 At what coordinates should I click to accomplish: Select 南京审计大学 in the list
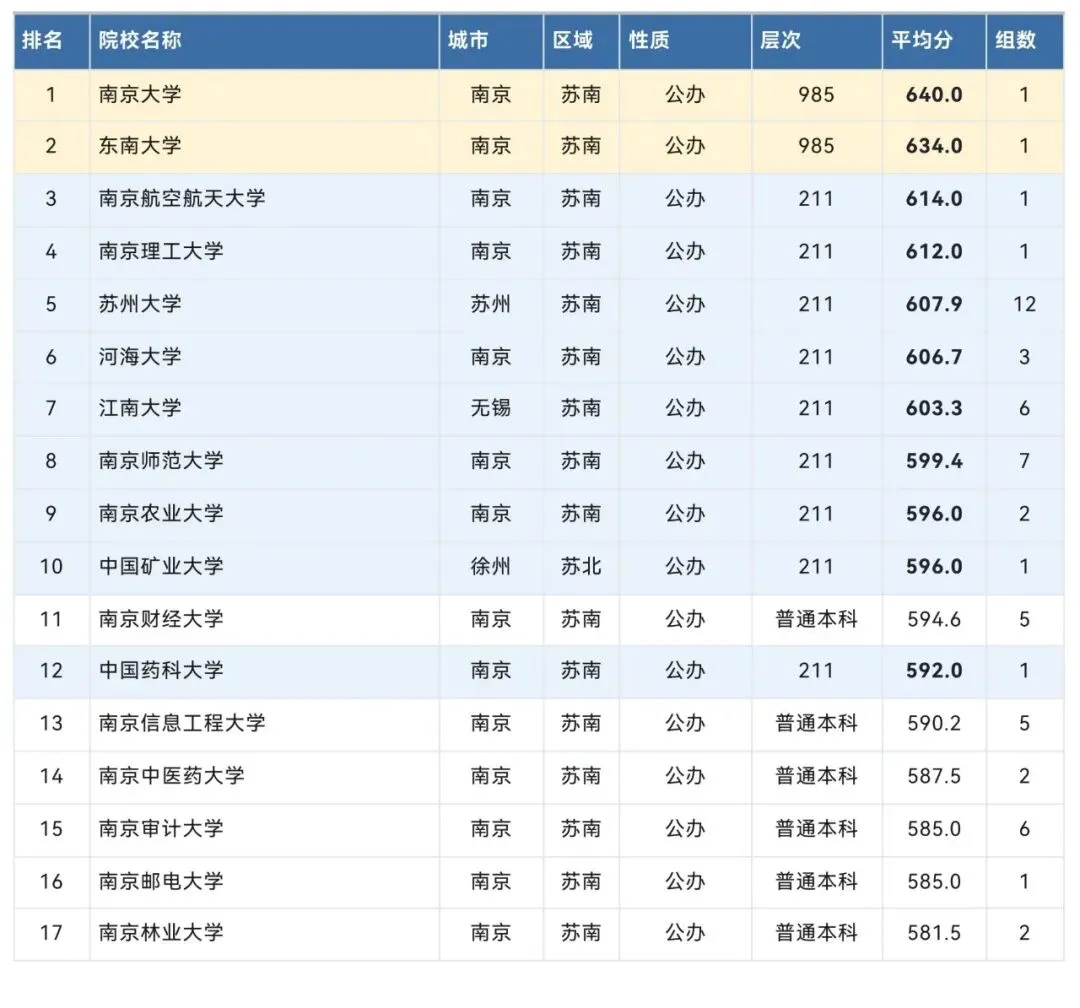[161, 829]
